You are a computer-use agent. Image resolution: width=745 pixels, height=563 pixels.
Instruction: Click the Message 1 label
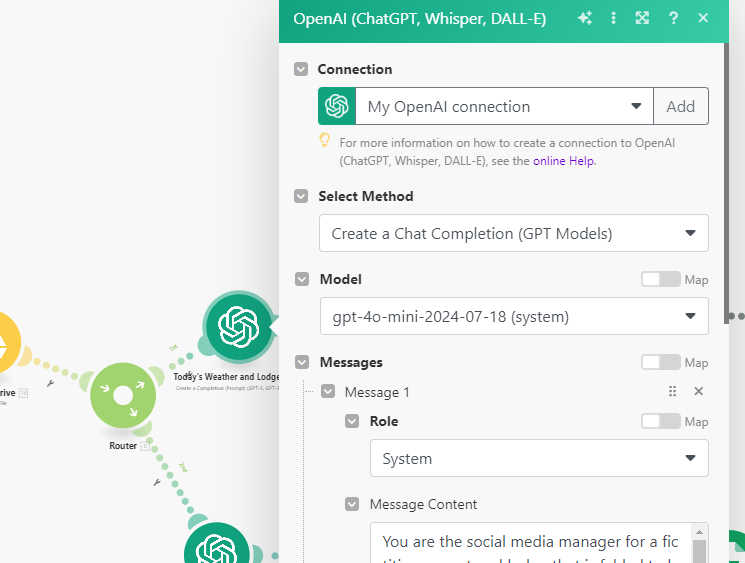pyautogui.click(x=377, y=392)
